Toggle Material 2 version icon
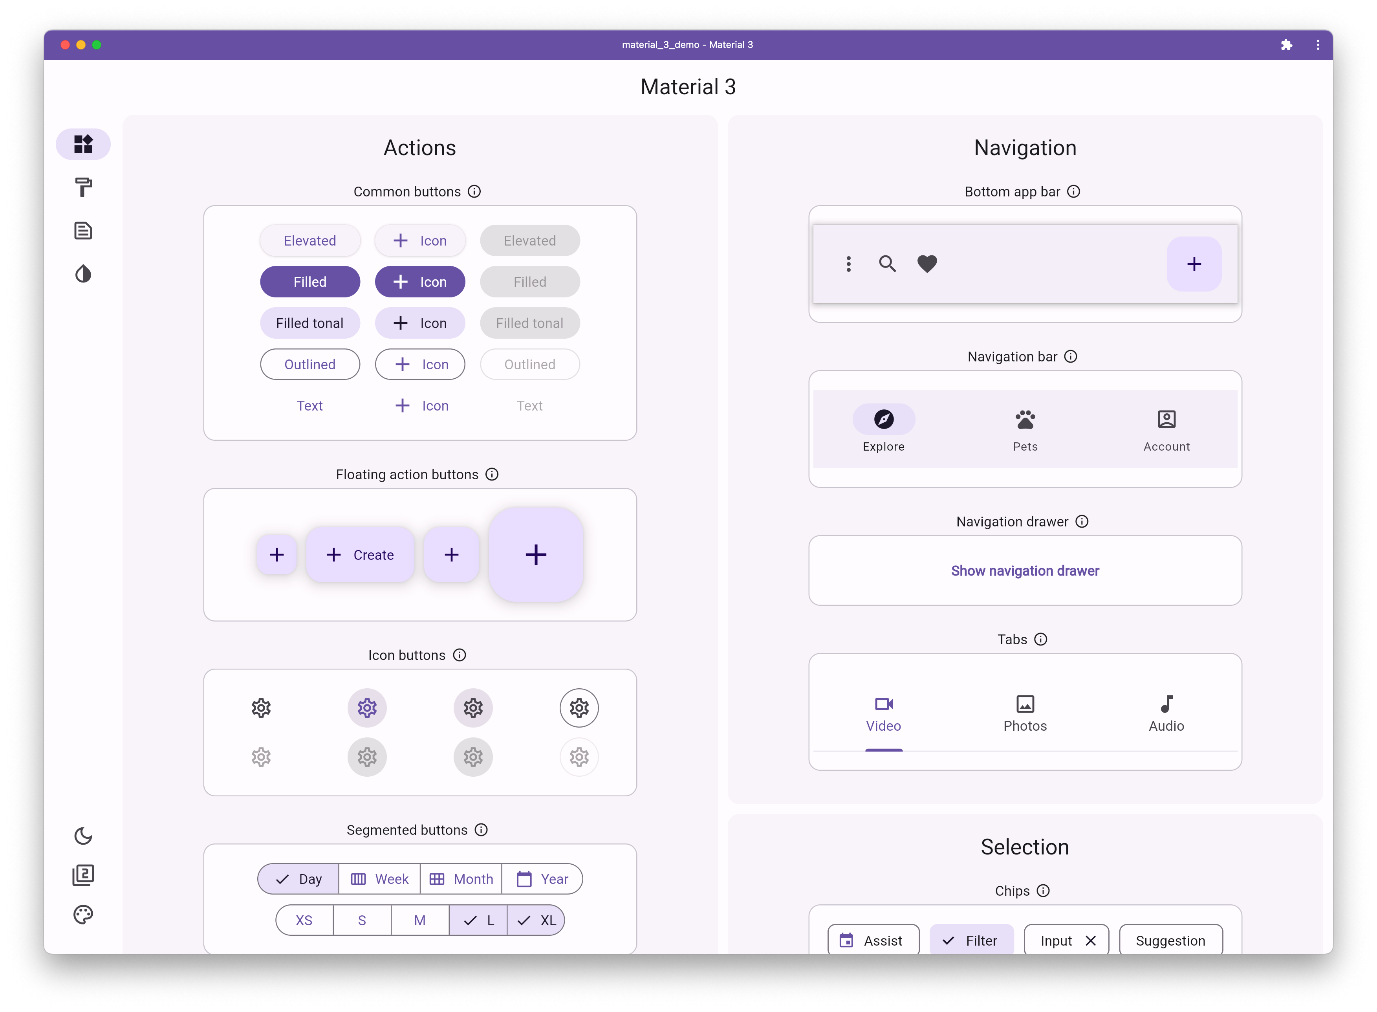Screen dimensions: 1377x1012 (83, 875)
